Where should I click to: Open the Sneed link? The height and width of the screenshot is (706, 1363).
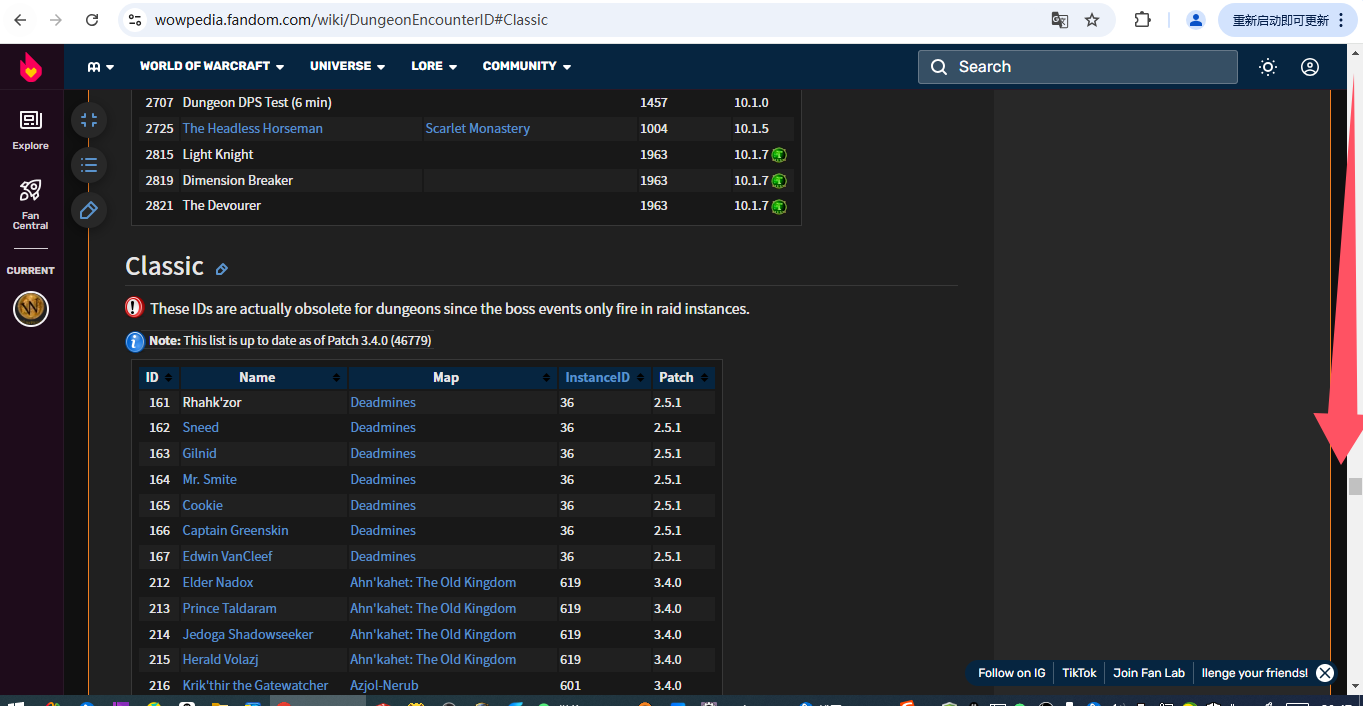[200, 428]
